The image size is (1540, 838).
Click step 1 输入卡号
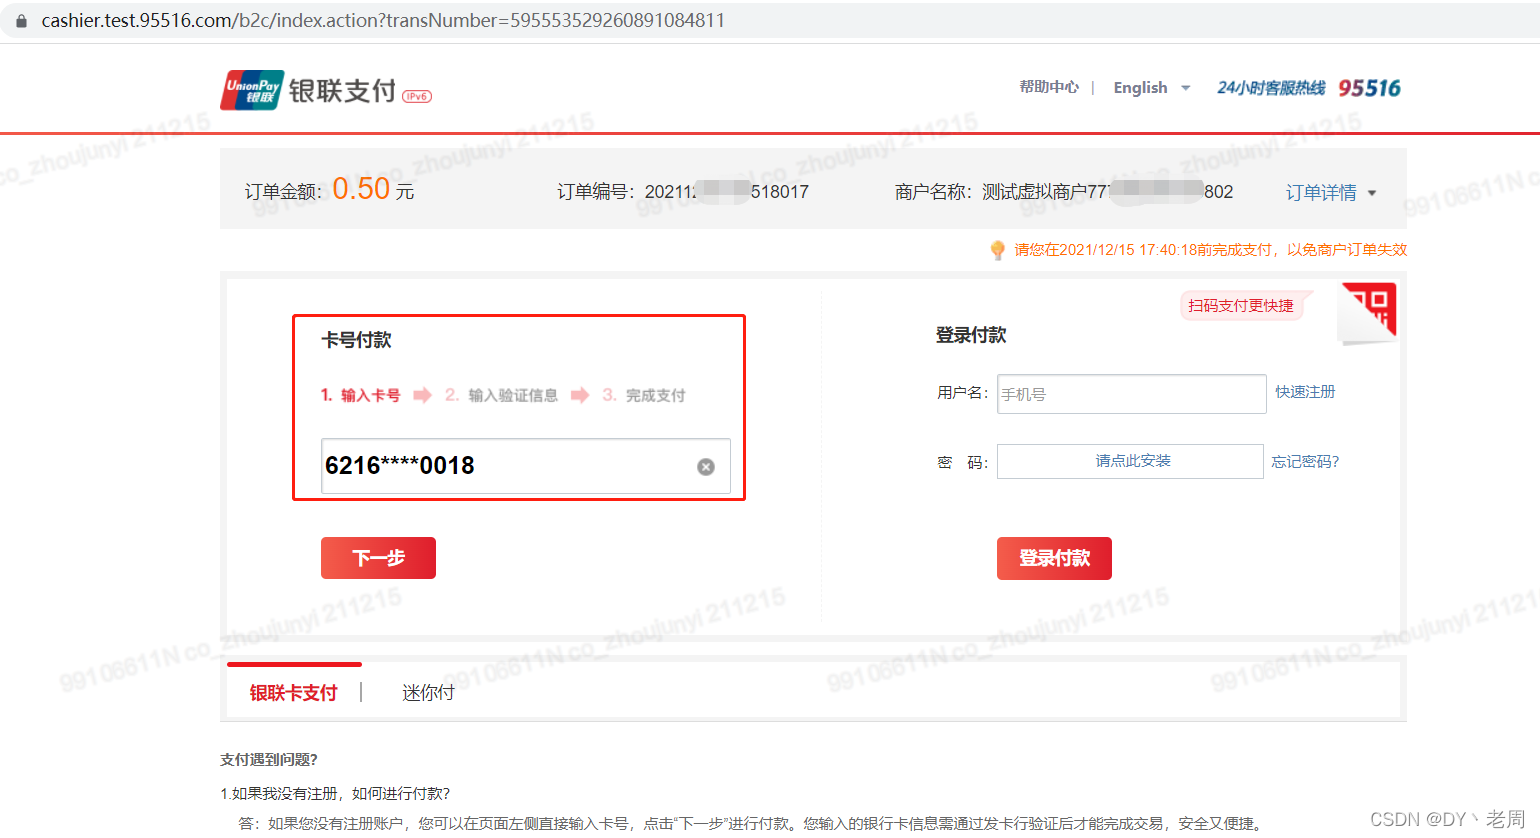pyautogui.click(x=361, y=395)
